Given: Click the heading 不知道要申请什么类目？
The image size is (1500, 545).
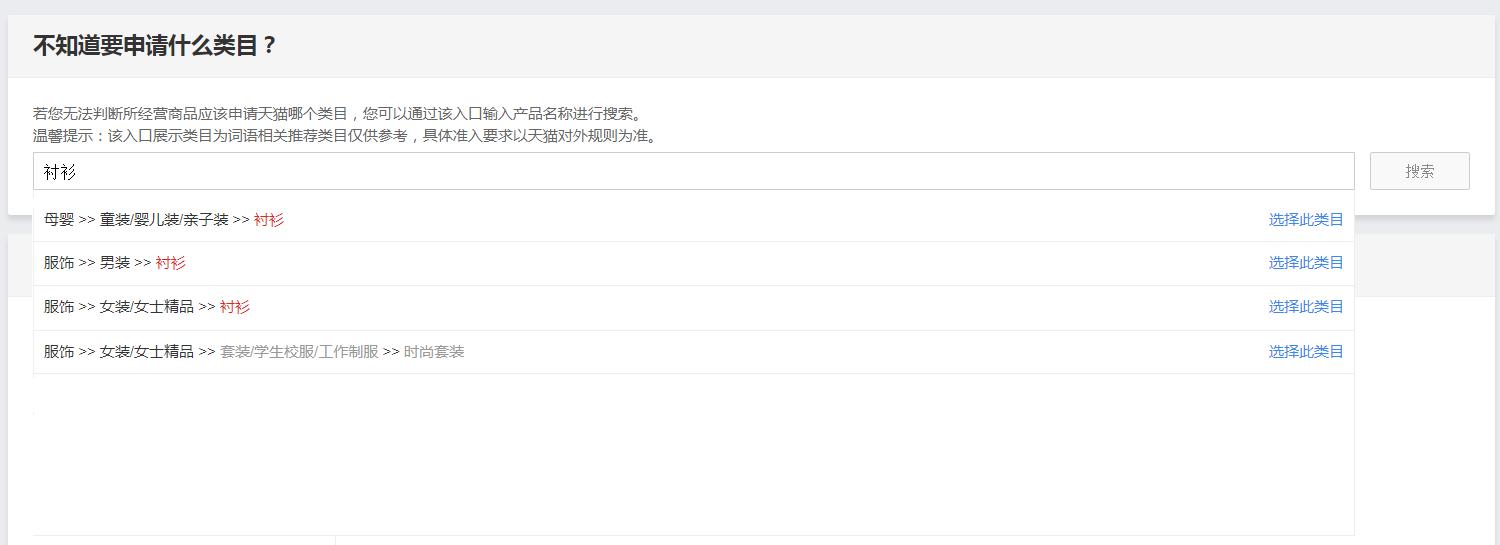Looking at the screenshot, I should coord(155,46).
